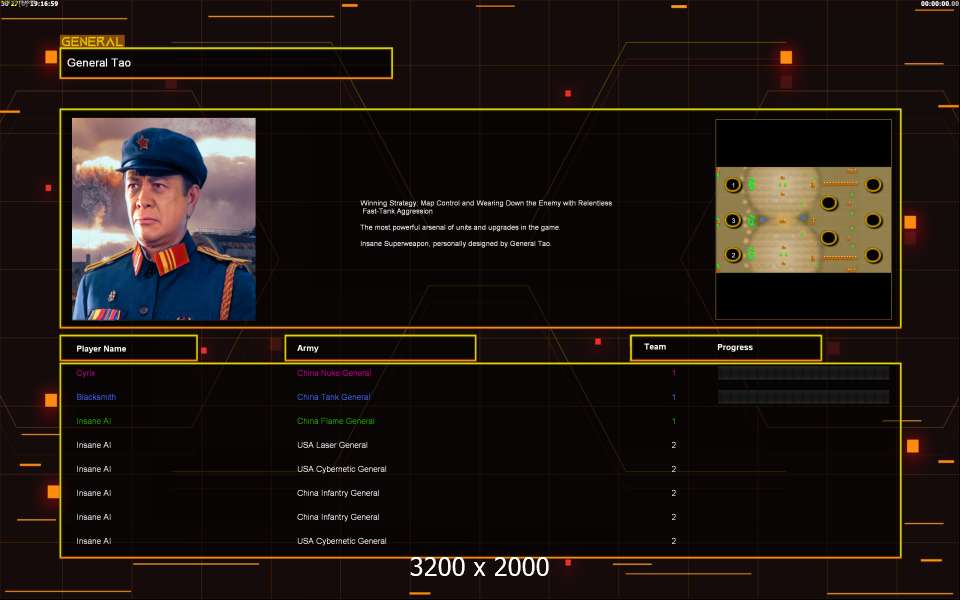960x600 pixels.
Task: Click the loading progress bar for Cyrix
Action: 803,373
